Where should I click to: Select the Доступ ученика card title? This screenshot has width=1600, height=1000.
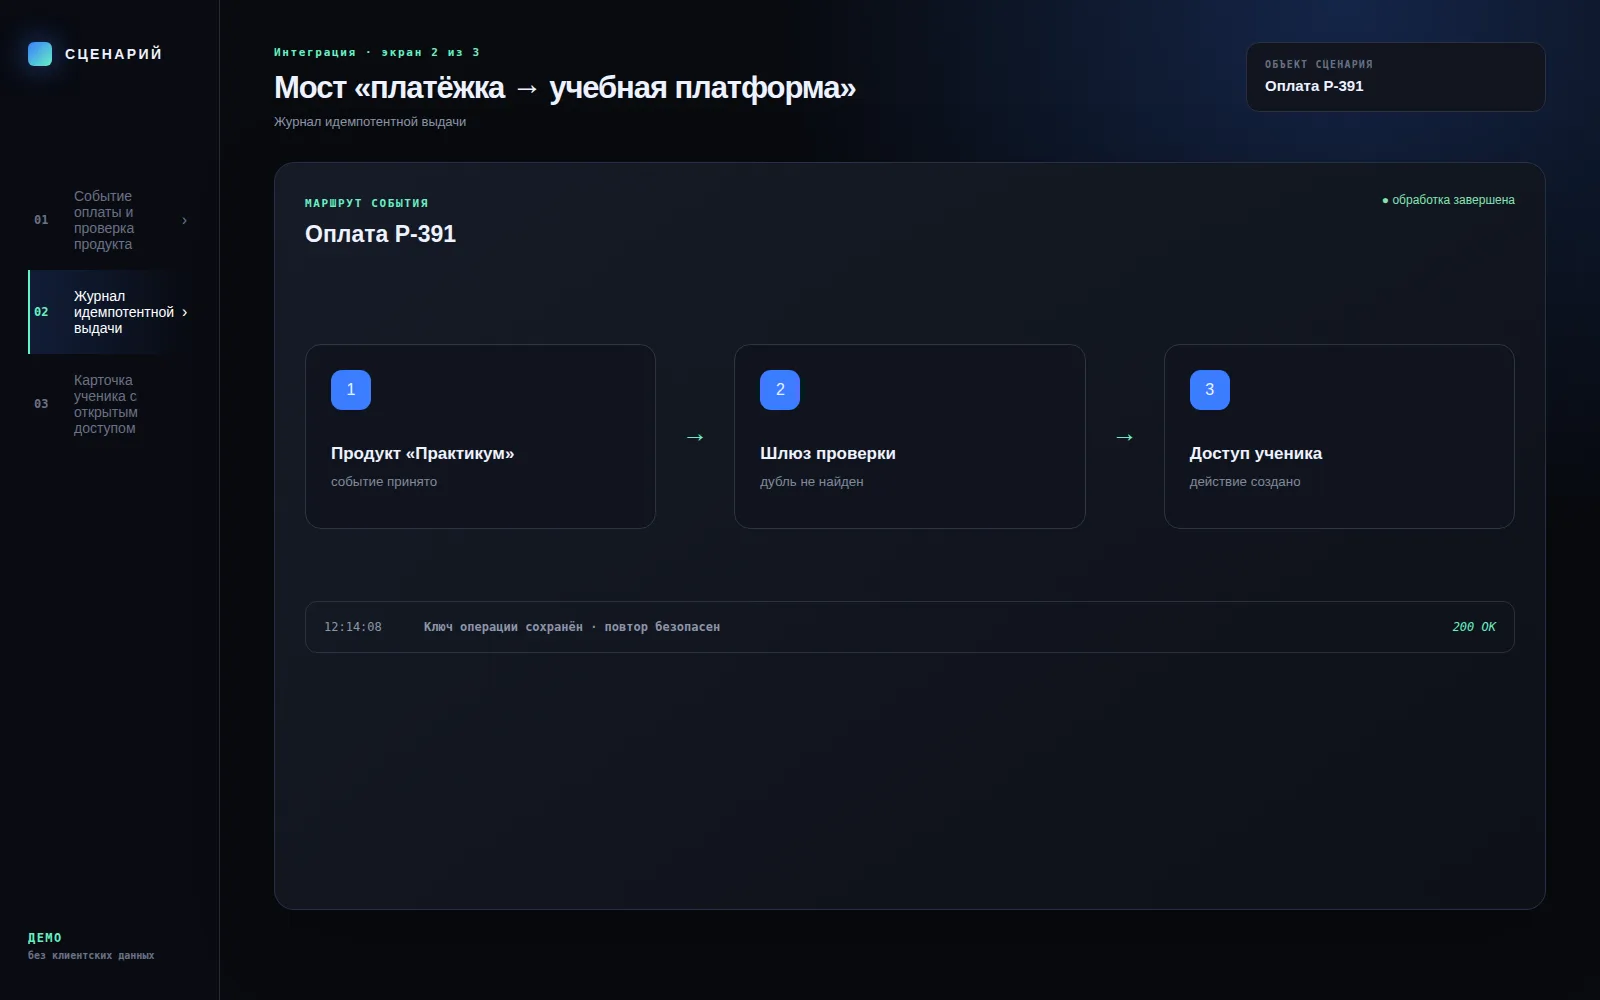click(1256, 453)
